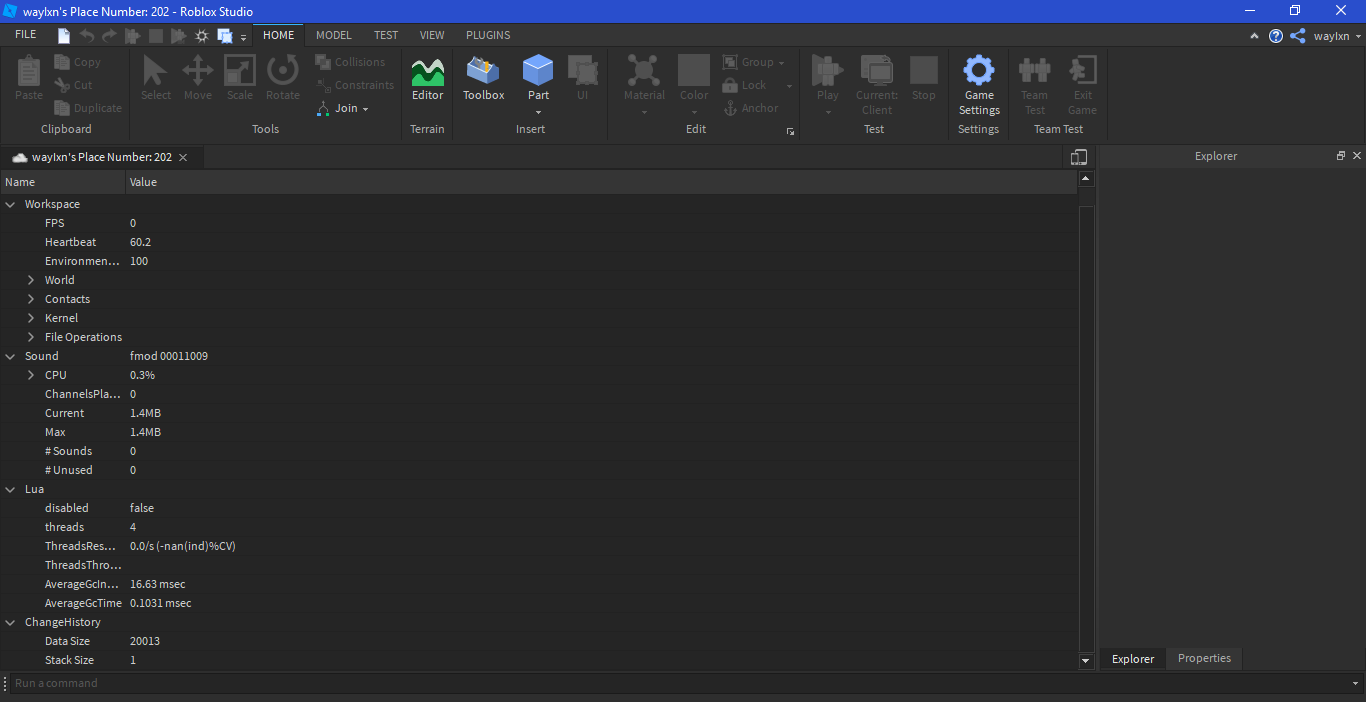Click the Stop test button
This screenshot has height=702, width=1366.
point(924,78)
